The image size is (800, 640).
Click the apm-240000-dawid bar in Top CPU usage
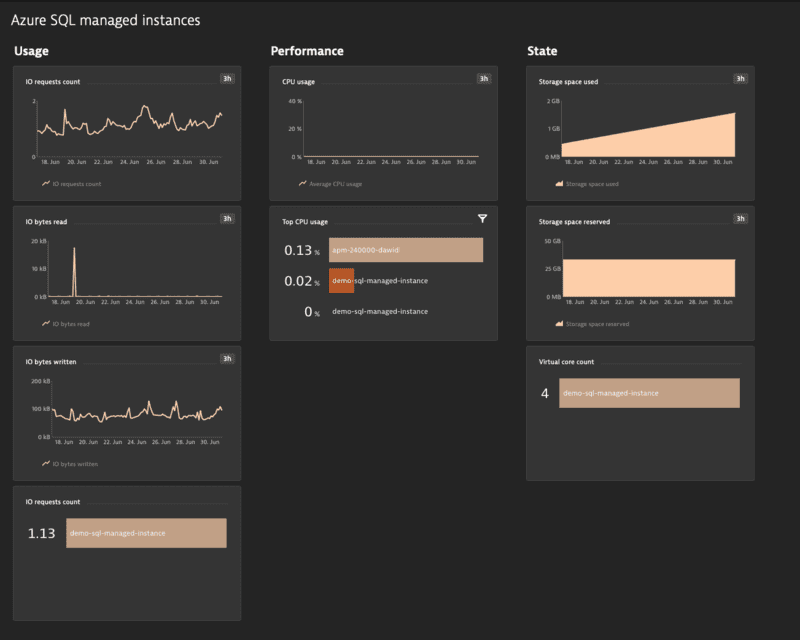click(404, 249)
